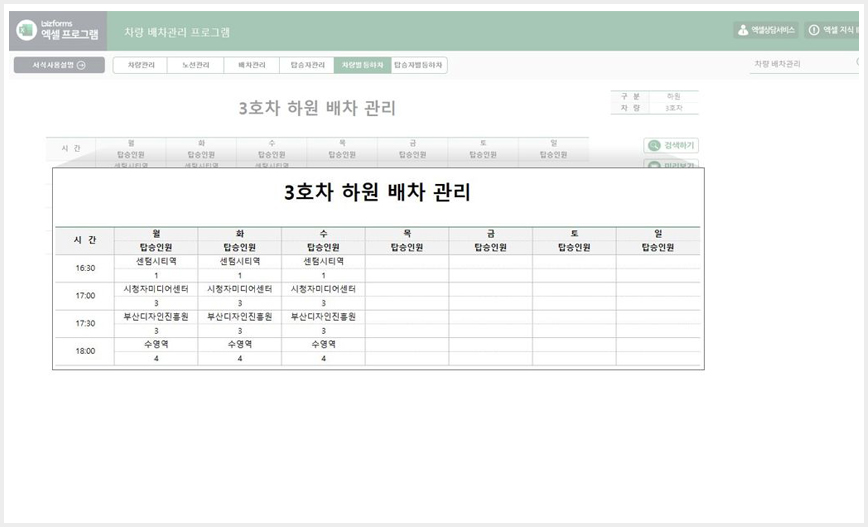This screenshot has height=527, width=868.
Task: Open the 구분 dropdown cell showing 하원
Action: [674, 96]
